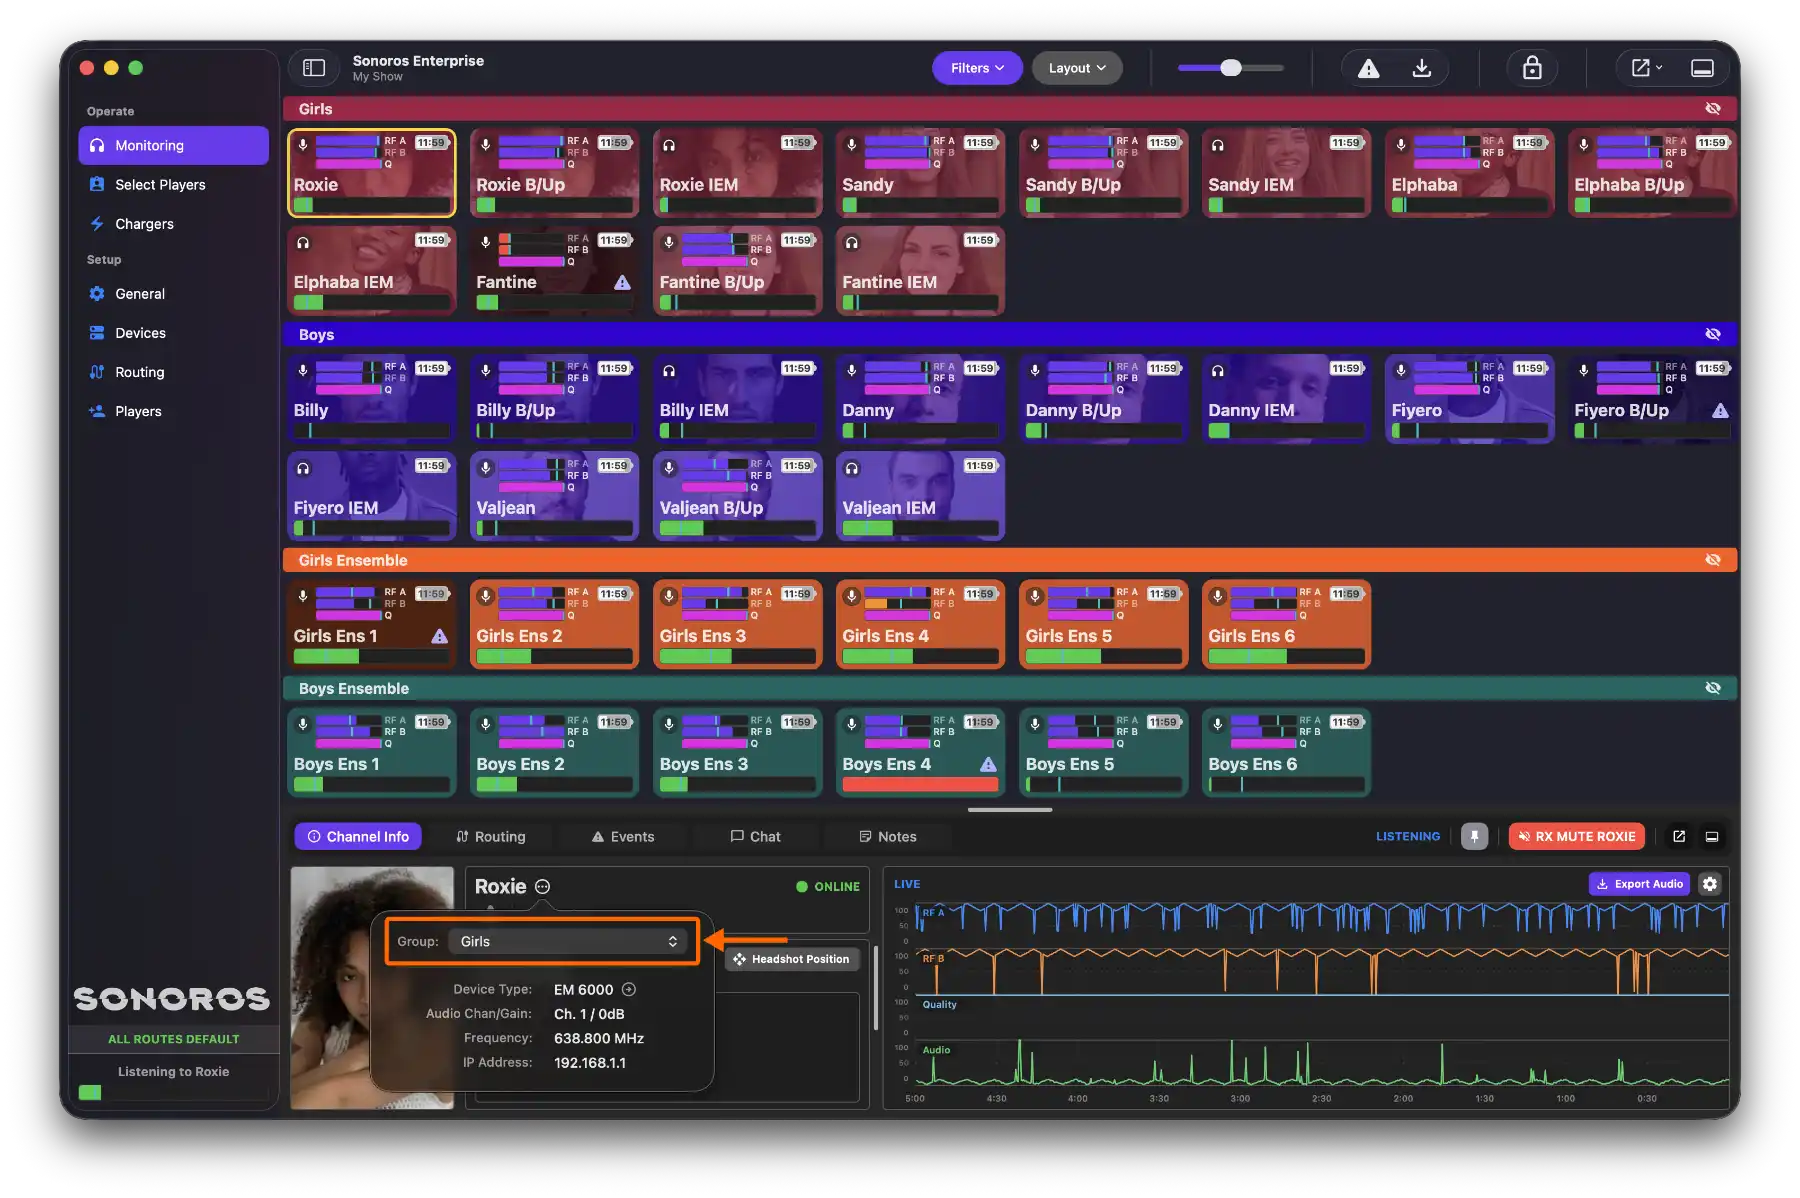Open EM 6000 device type detail icon
The width and height of the screenshot is (1800, 1198).
(629, 990)
